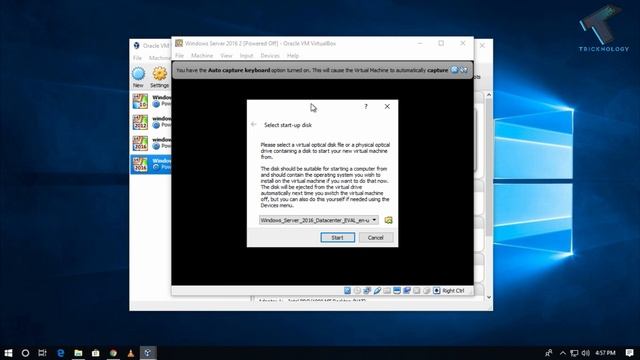
Task: Dismiss the Auto capture keyboard notification
Action: click(455, 70)
